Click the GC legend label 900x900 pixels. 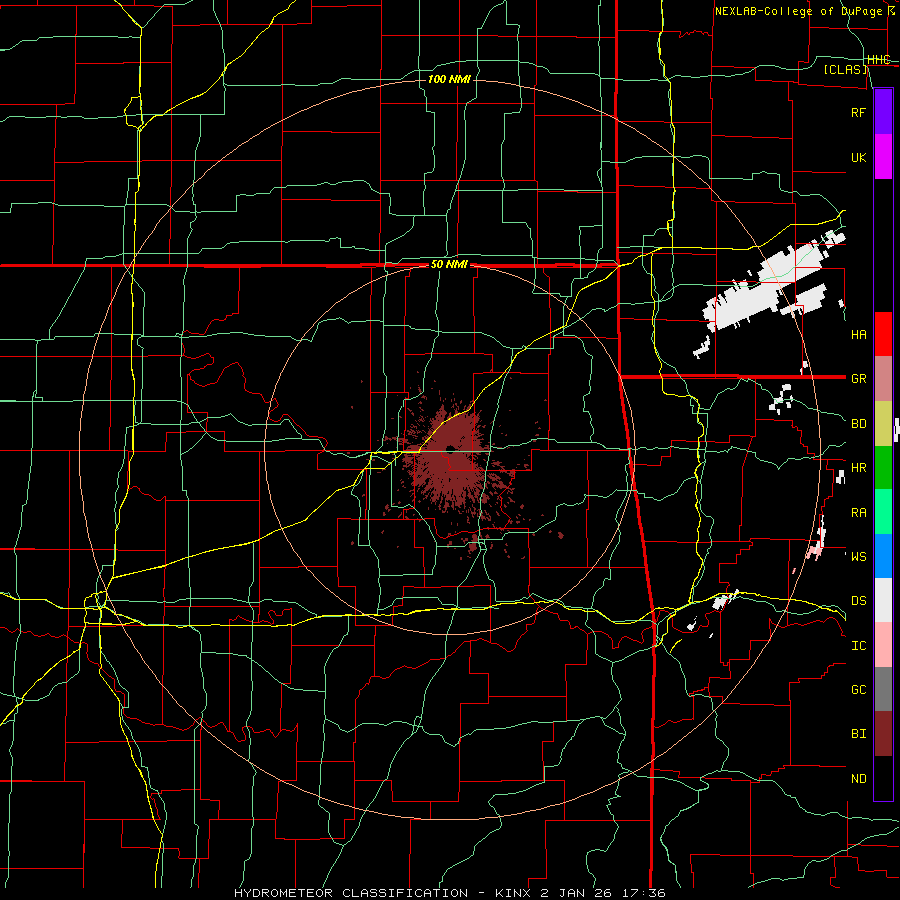(859, 690)
